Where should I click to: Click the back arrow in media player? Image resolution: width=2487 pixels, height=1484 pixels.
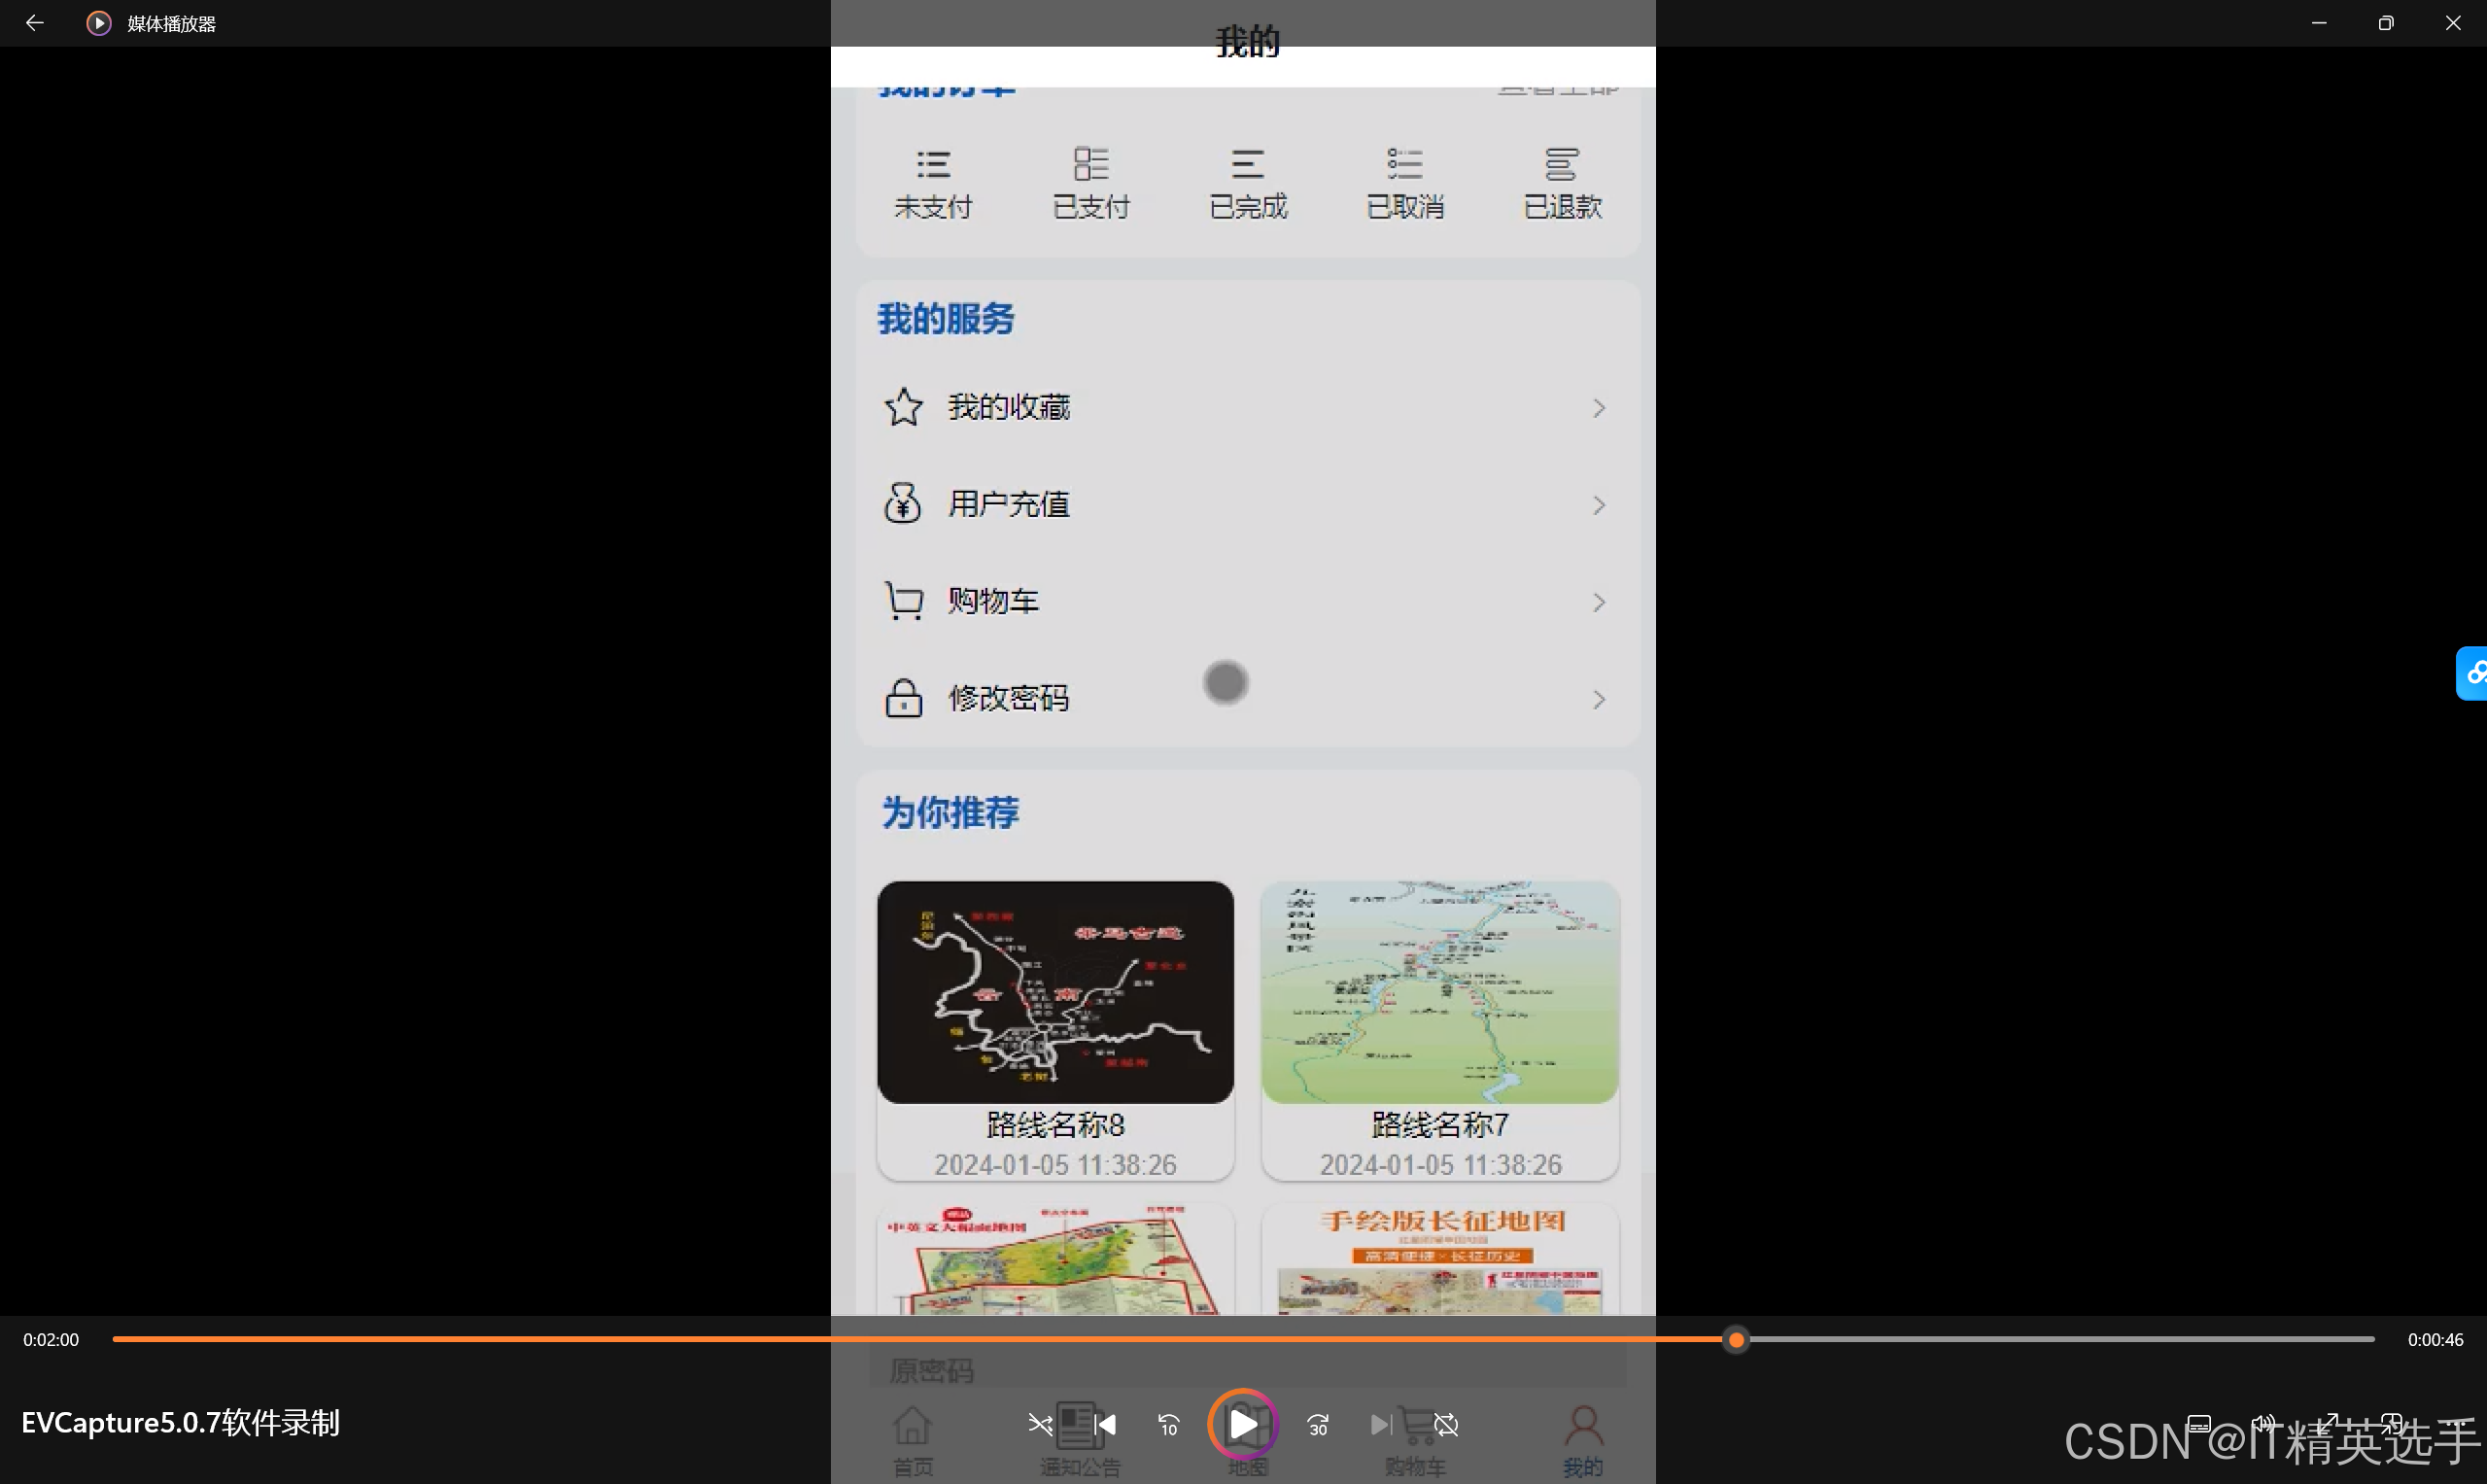pyautogui.click(x=34, y=23)
